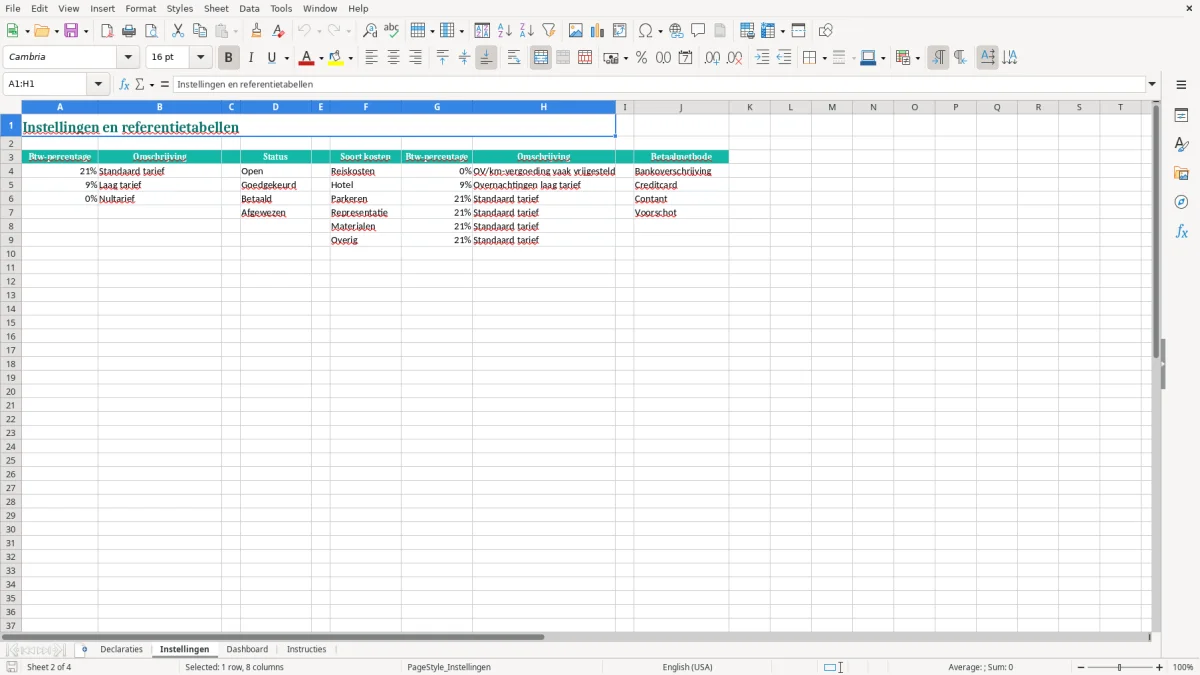Sort ascending A to Z
The image size is (1200, 675).
point(504,31)
